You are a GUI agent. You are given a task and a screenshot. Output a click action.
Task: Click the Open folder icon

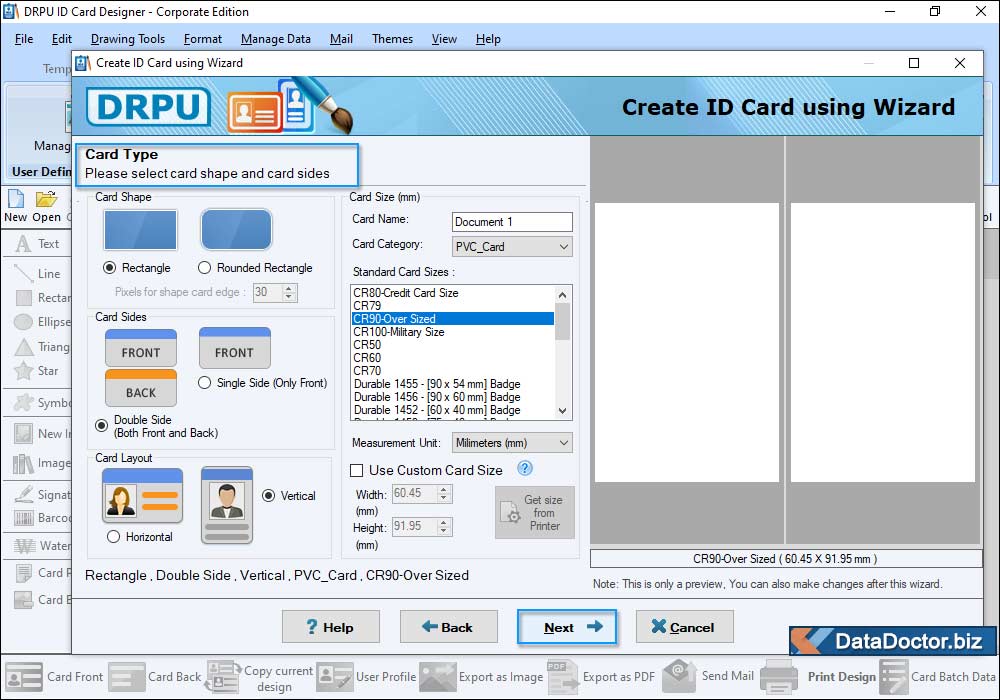click(x=46, y=199)
